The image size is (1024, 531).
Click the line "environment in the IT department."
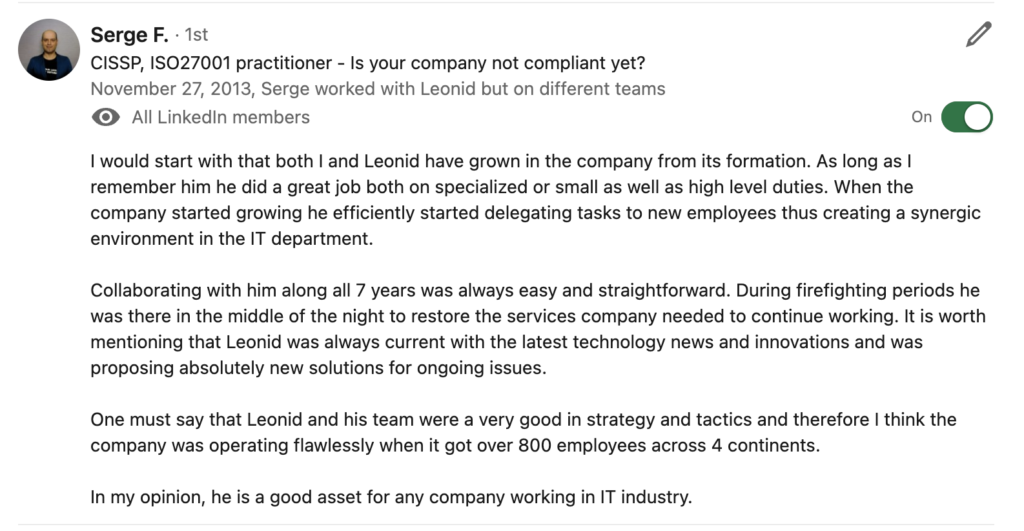pos(232,239)
